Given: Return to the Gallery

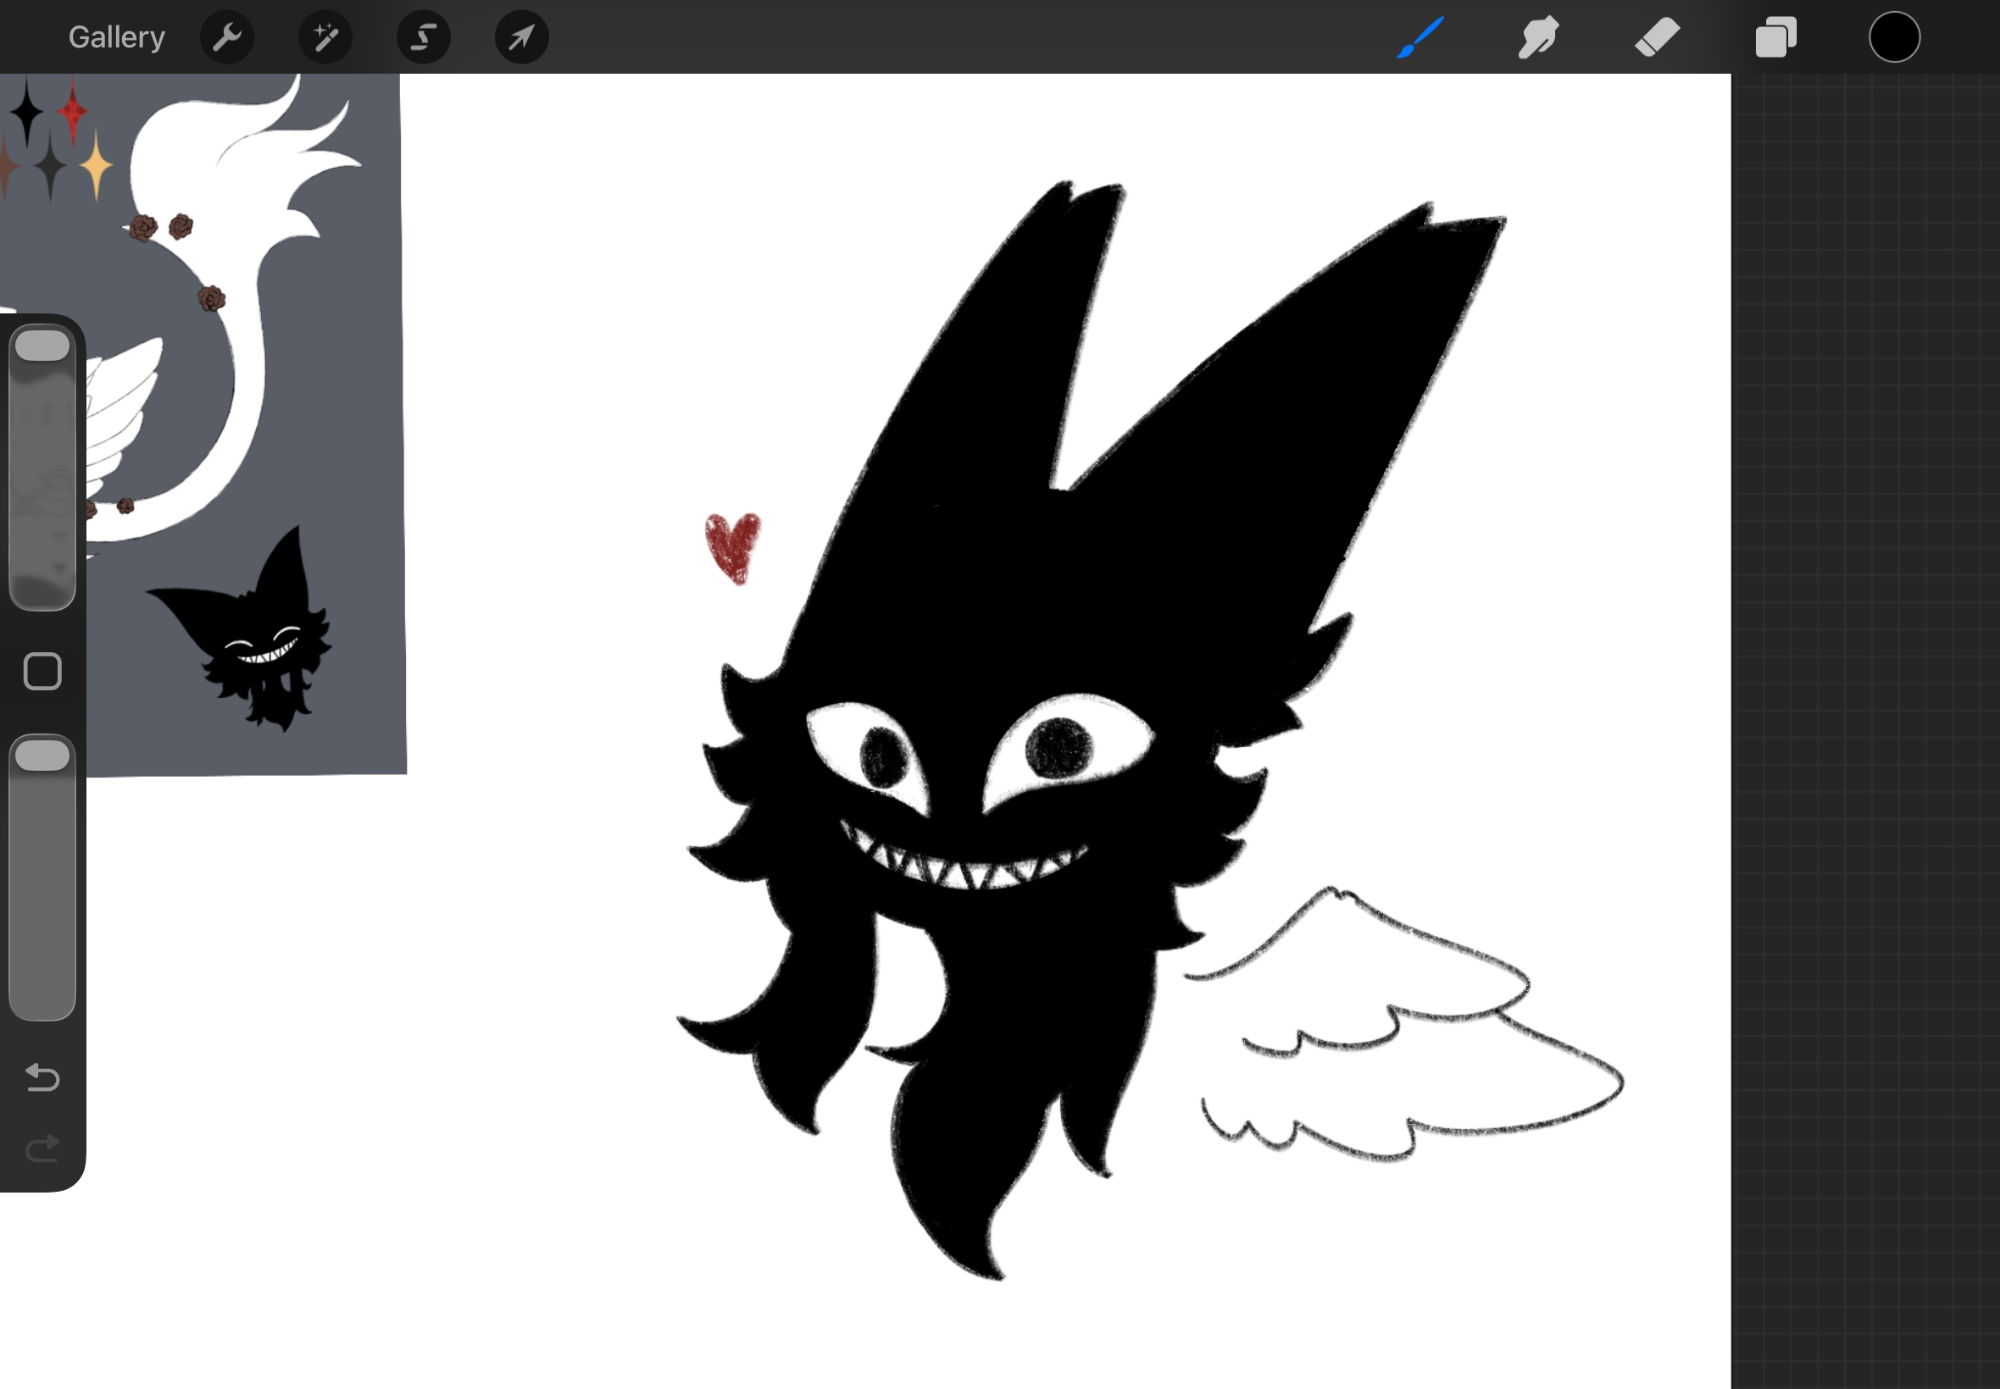Looking at the screenshot, I should [116, 38].
